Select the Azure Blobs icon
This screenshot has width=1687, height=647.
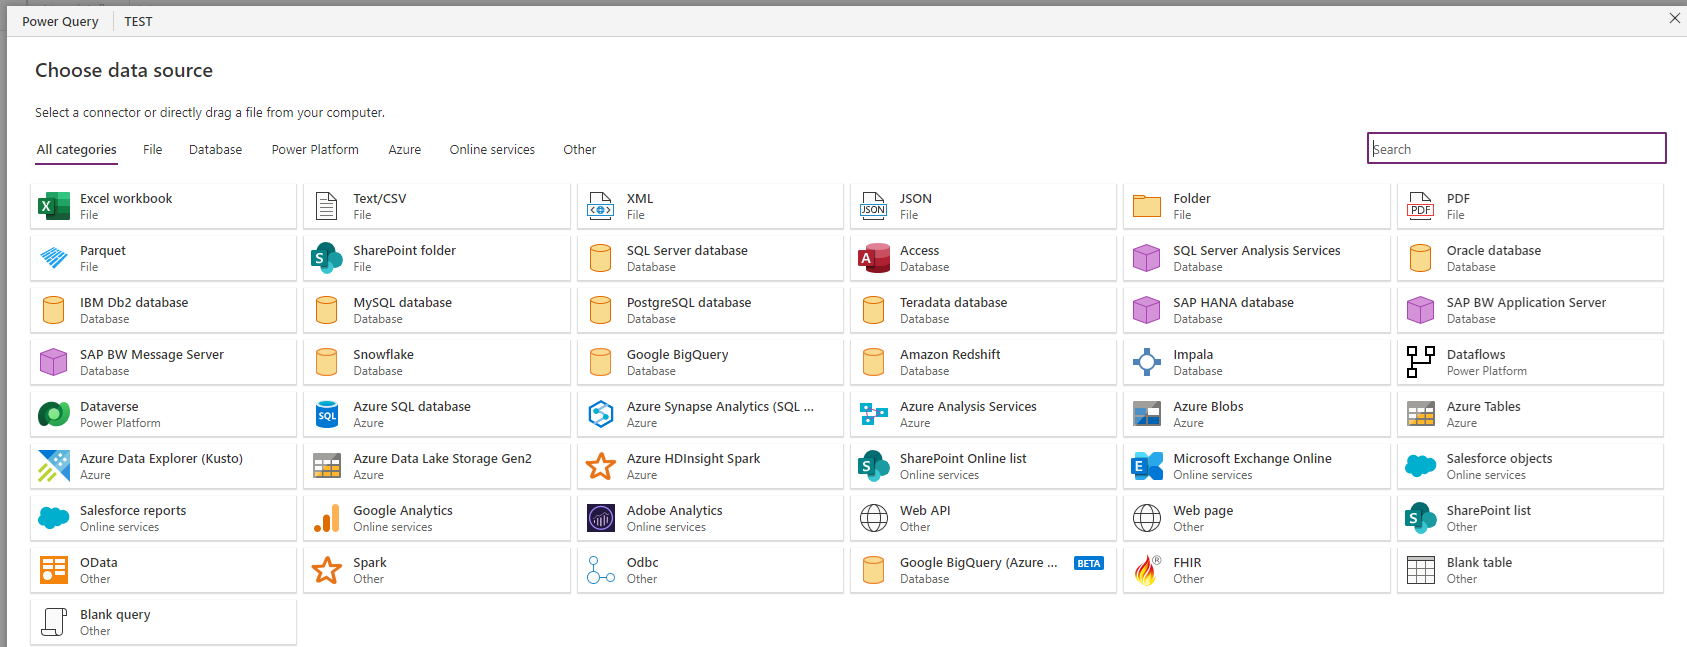(x=1147, y=414)
